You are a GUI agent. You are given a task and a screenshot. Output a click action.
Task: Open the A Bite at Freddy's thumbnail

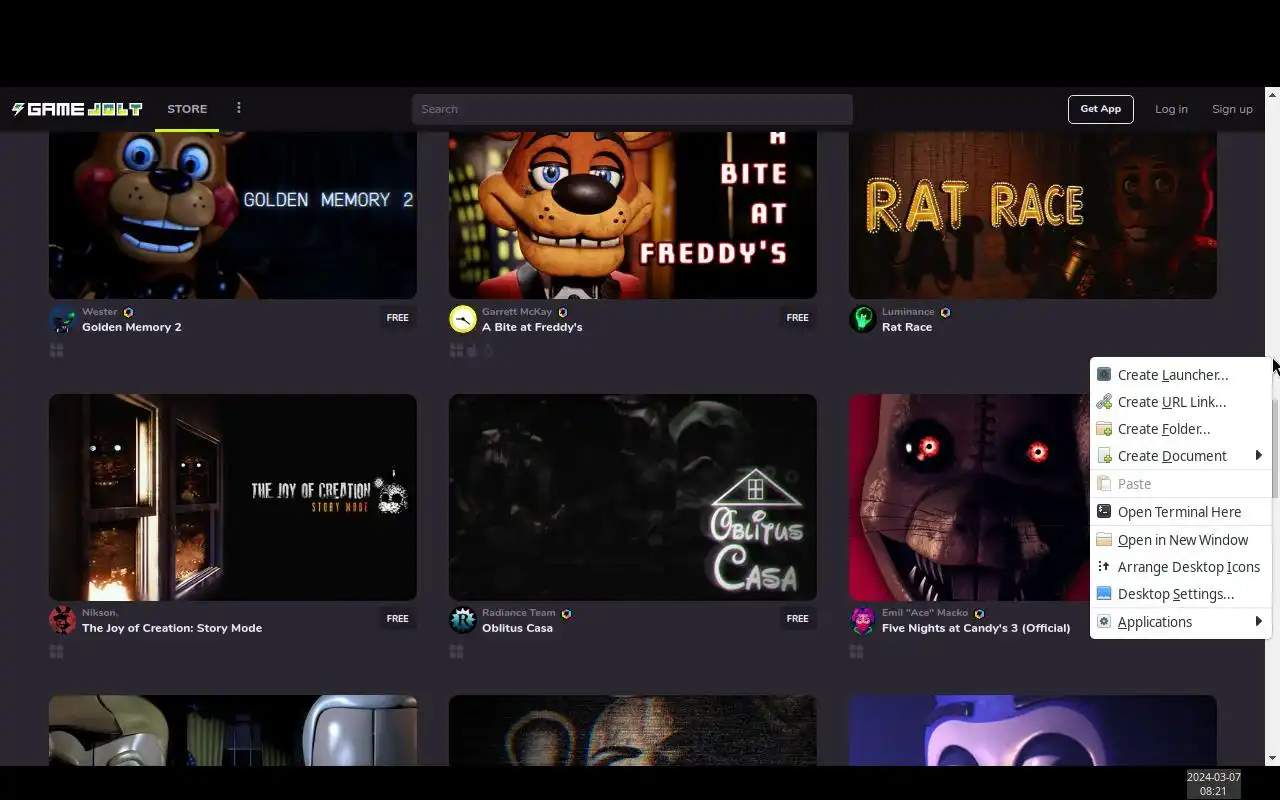click(x=633, y=215)
